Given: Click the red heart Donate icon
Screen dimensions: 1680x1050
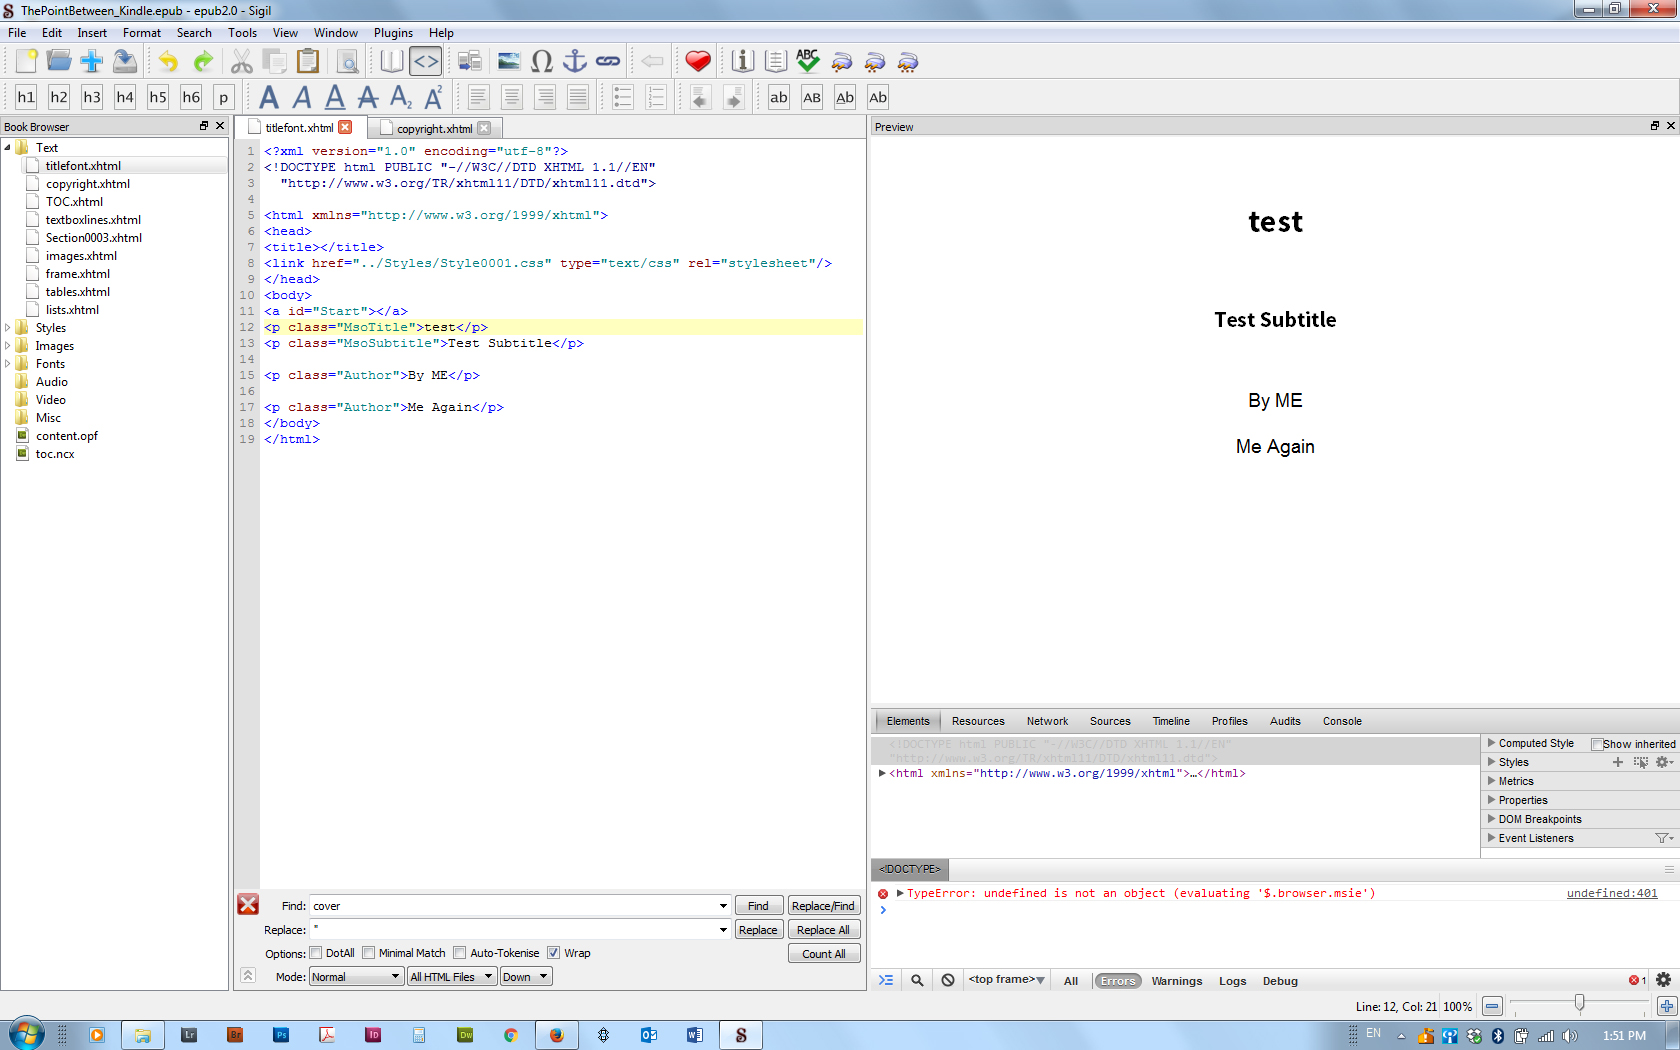Looking at the screenshot, I should pyautogui.click(x=697, y=62).
